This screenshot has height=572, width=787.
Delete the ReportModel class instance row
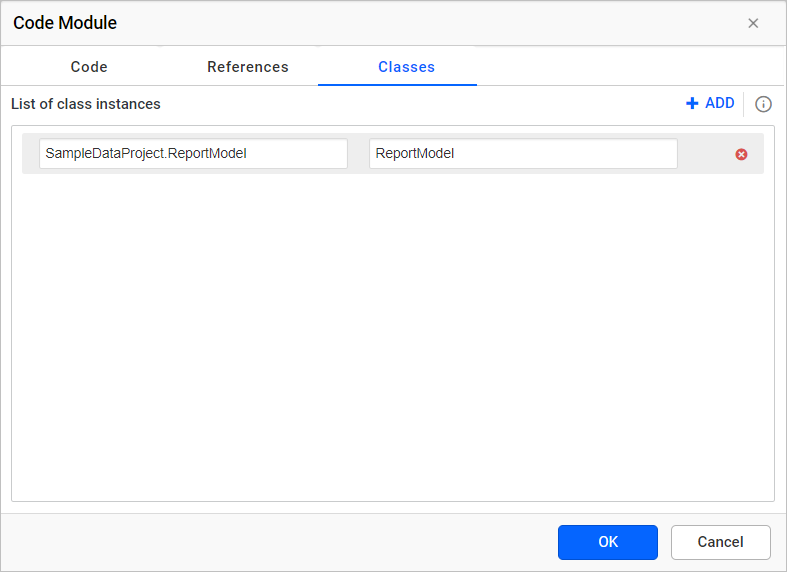[741, 154]
